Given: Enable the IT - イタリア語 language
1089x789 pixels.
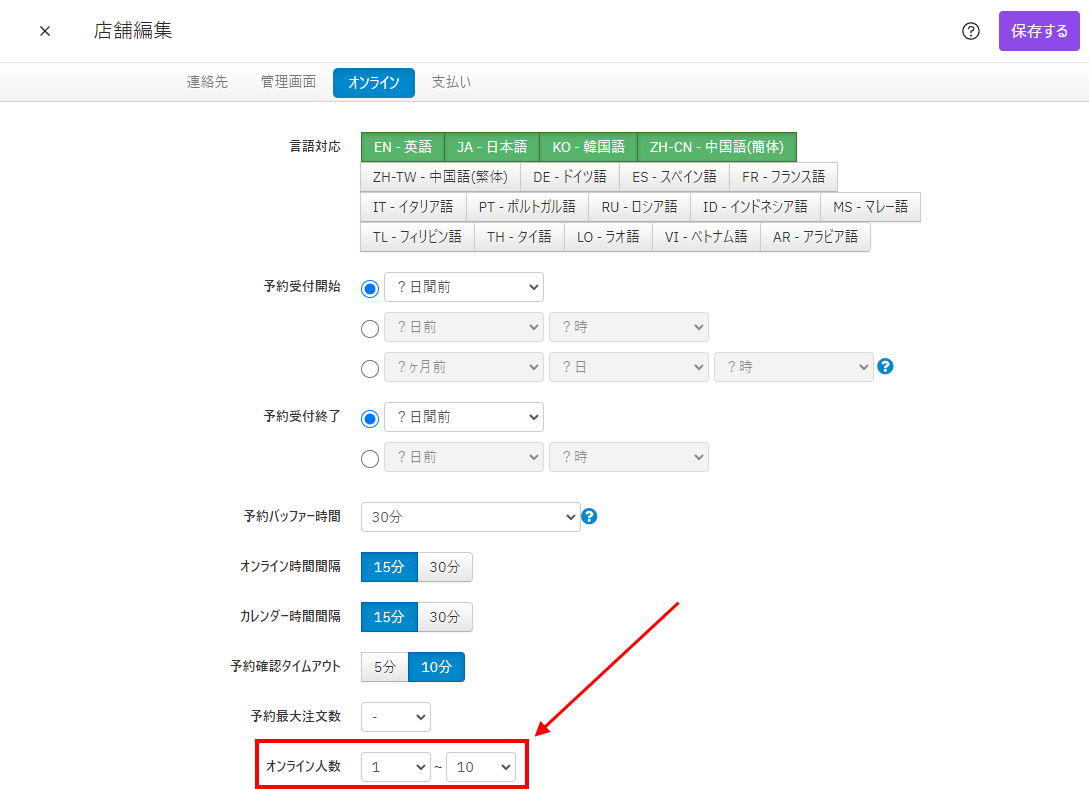Looking at the screenshot, I should (x=413, y=207).
